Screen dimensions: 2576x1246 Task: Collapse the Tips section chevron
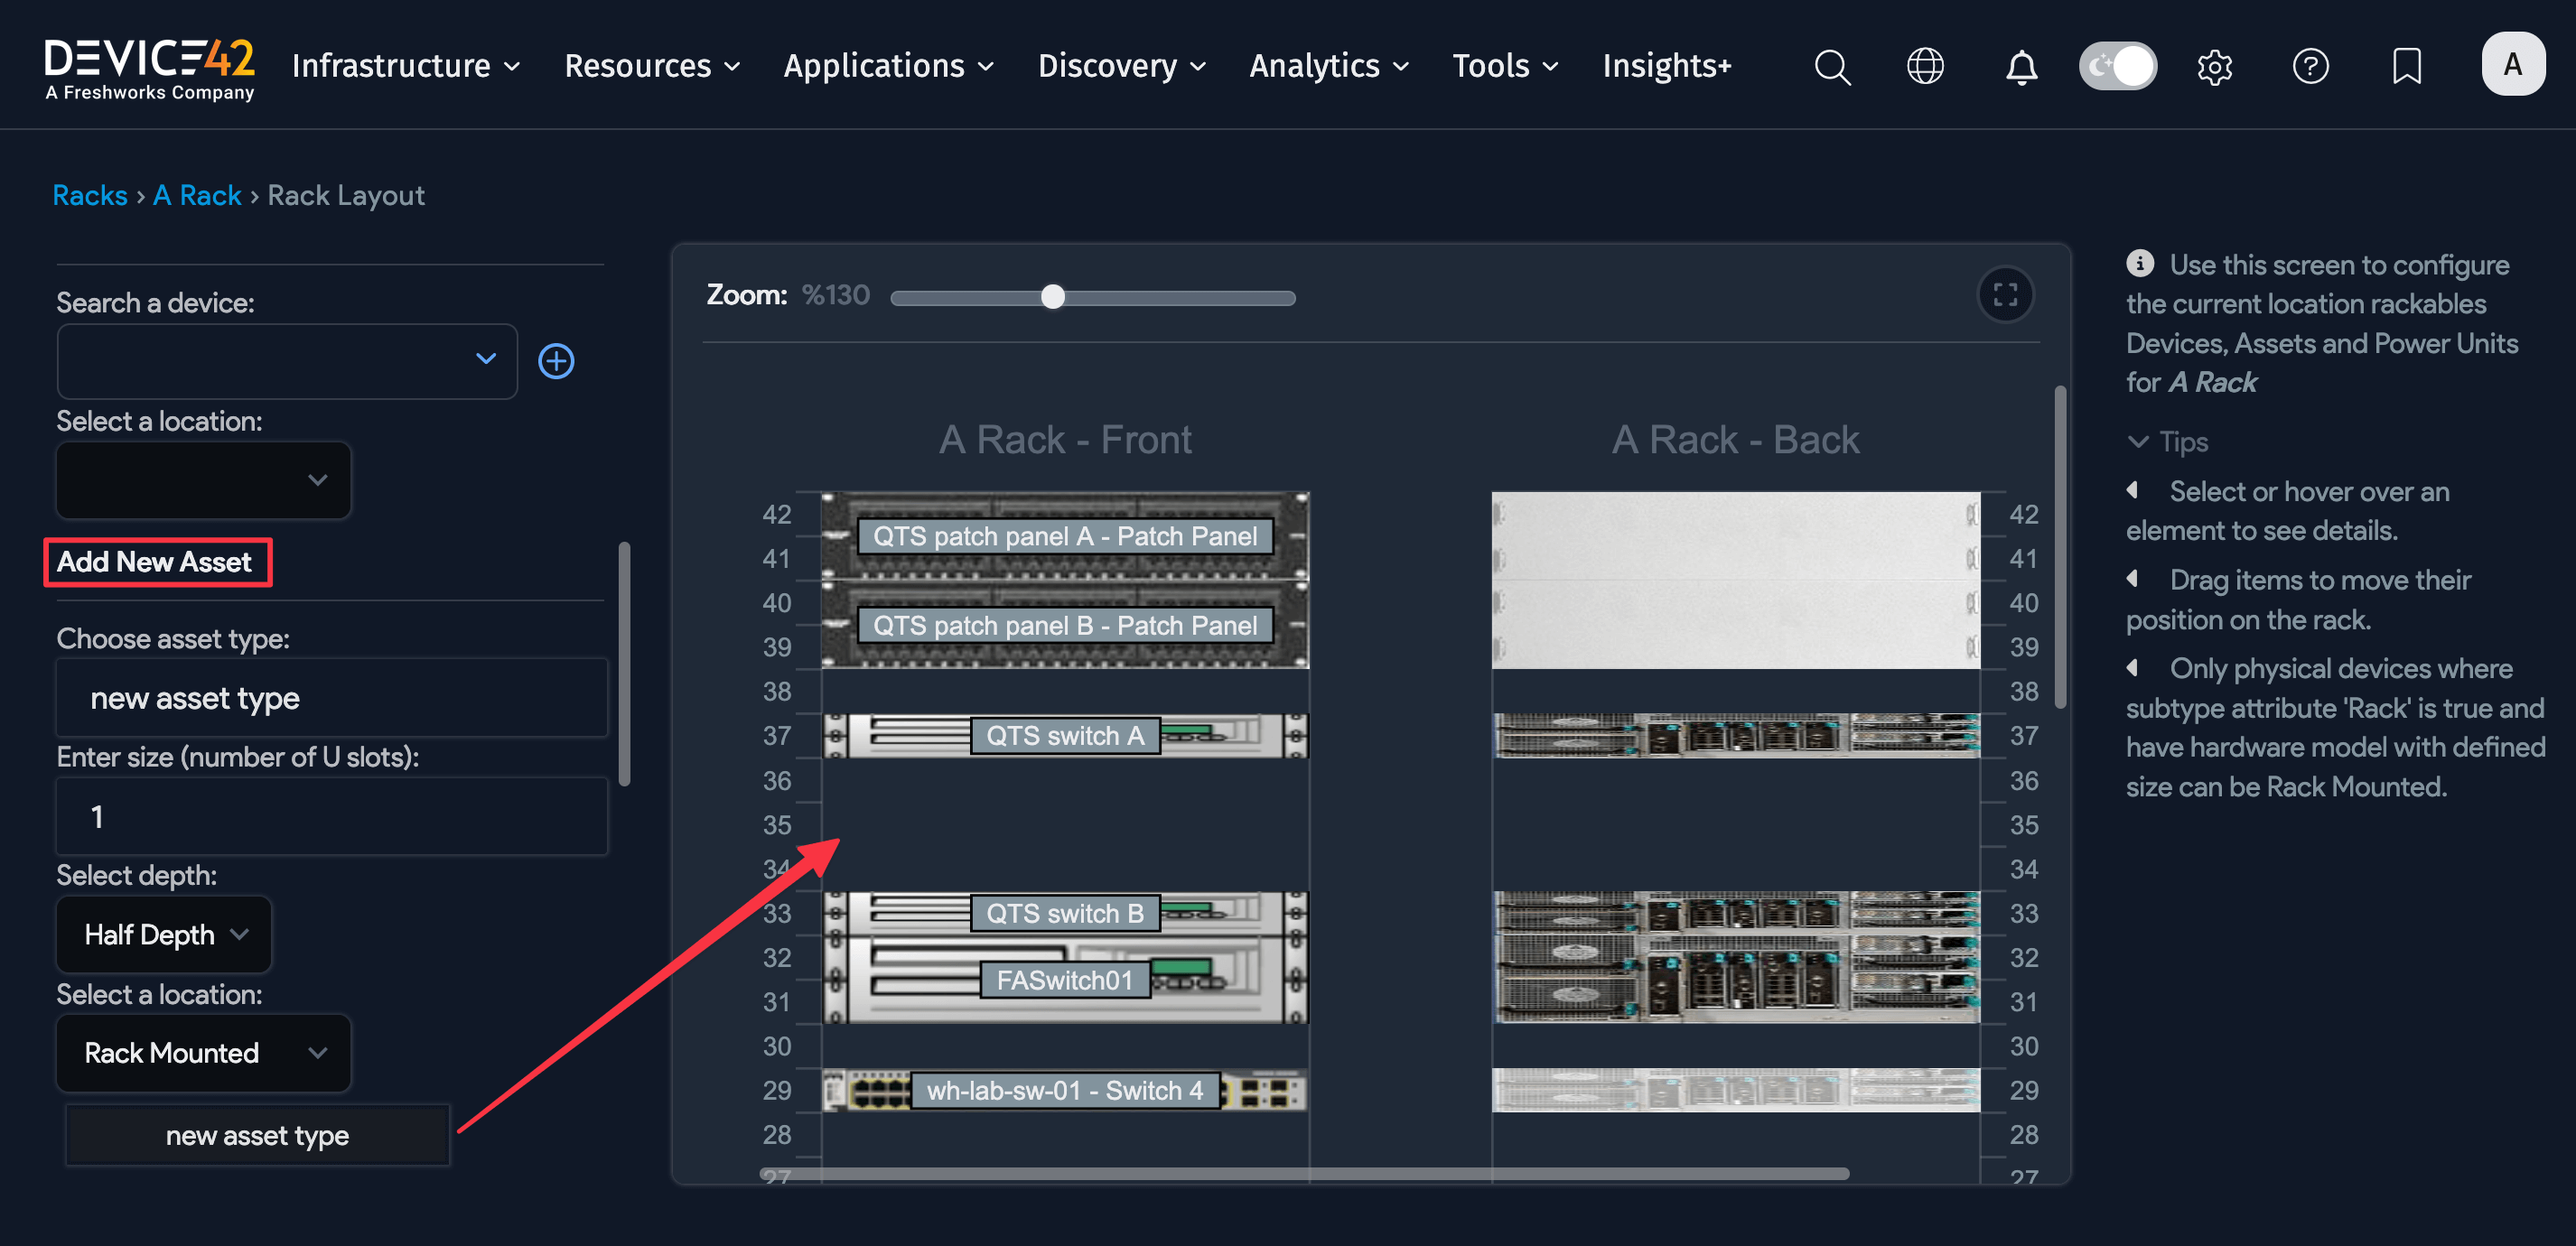(x=2139, y=441)
